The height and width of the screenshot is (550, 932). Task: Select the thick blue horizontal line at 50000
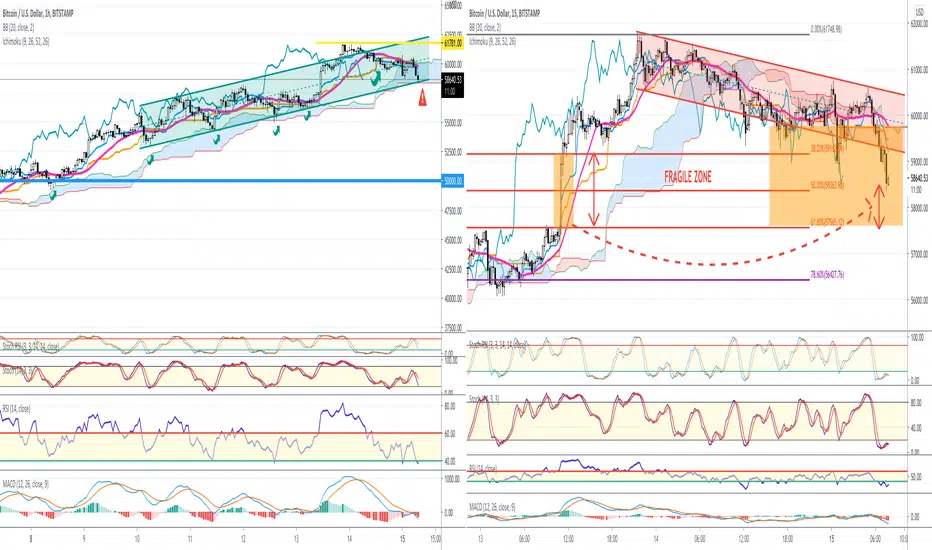tap(221, 181)
